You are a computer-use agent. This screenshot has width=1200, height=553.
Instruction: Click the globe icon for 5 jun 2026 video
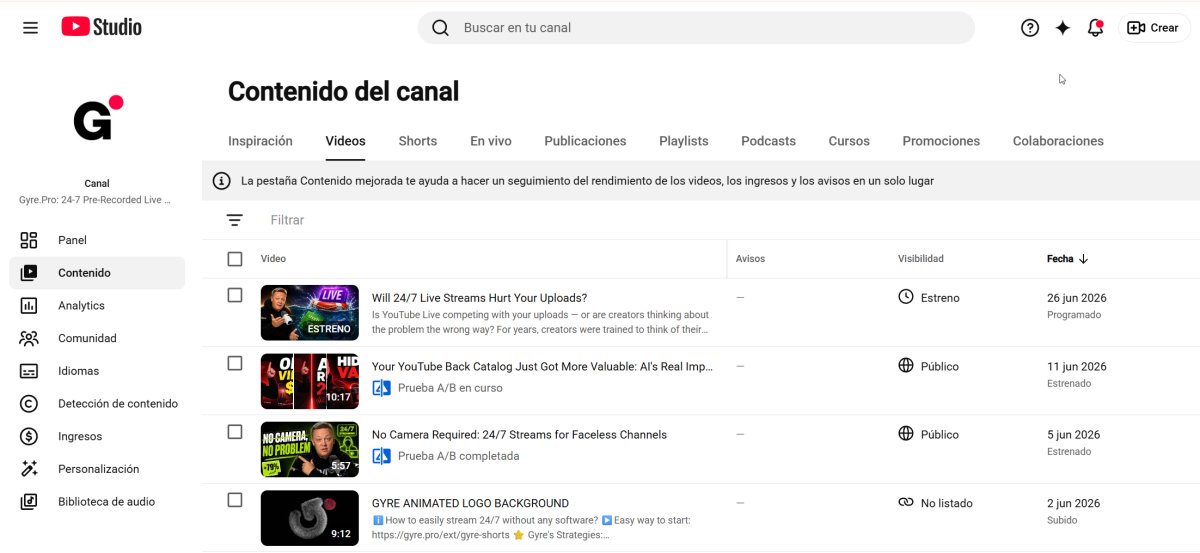(x=906, y=434)
